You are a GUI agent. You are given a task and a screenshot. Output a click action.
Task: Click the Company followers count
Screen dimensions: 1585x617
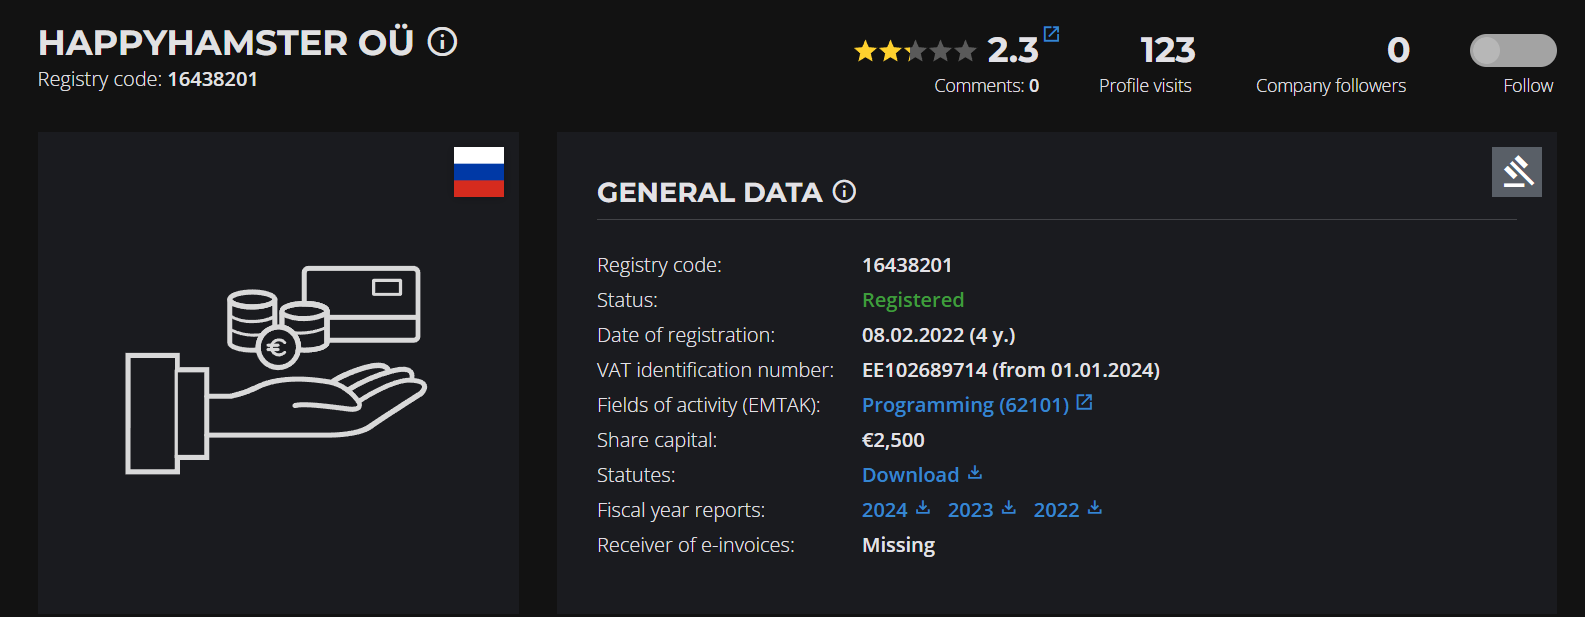coord(1397,50)
